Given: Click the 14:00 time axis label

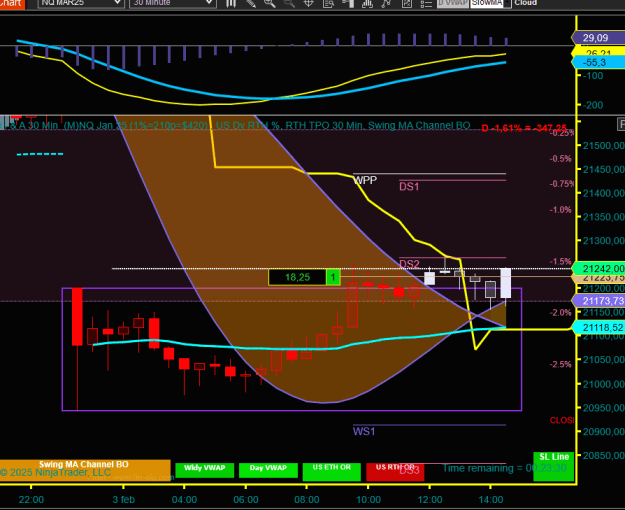Looking at the screenshot, I should pos(491,500).
